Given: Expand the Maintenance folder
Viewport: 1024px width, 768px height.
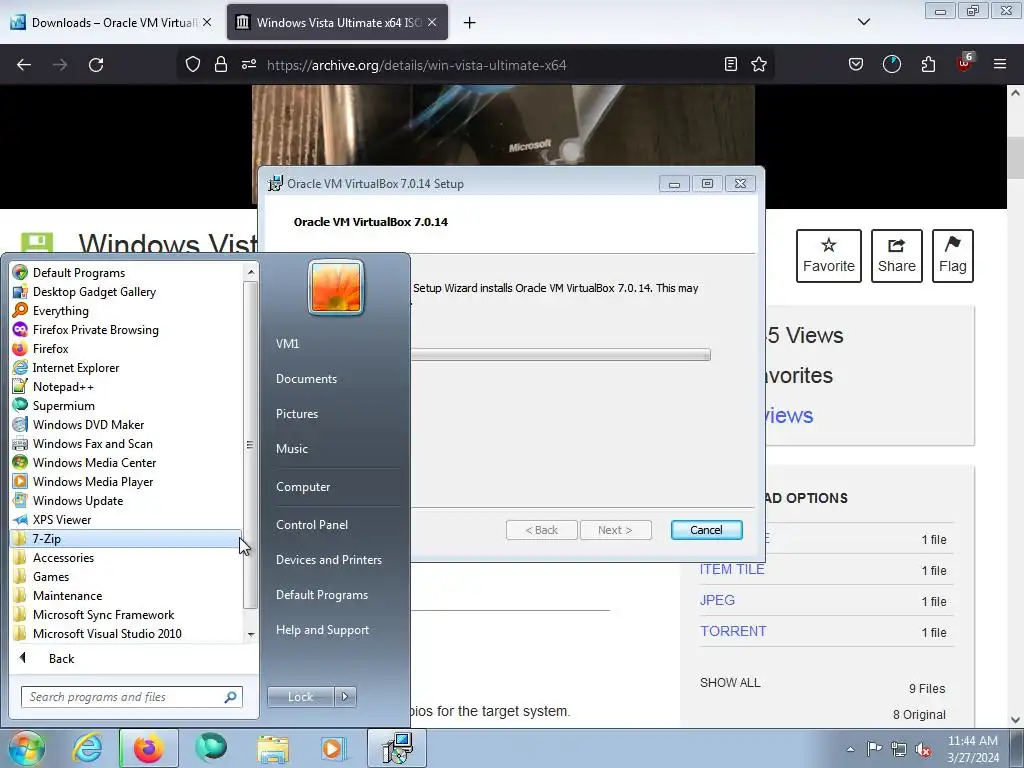Looking at the screenshot, I should coord(67,595).
